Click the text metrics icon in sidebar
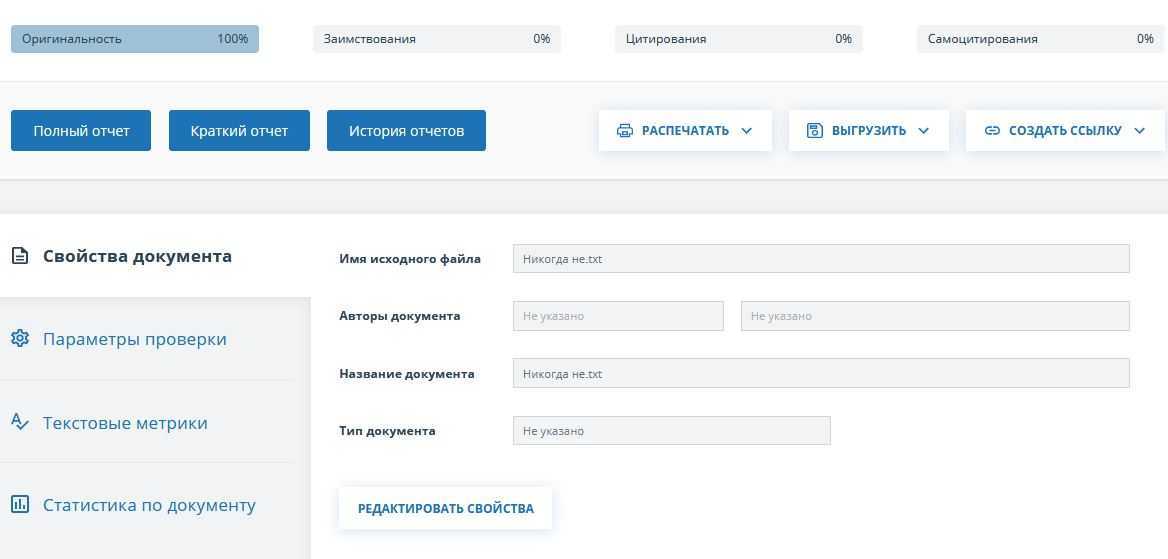This screenshot has height=559, width=1168. [x=20, y=422]
